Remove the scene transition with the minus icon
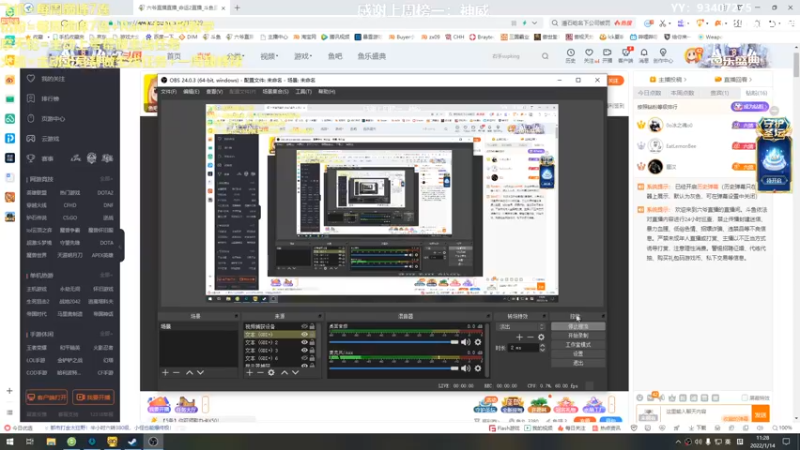Screen dimensions: 800x450 coord(531,337)
